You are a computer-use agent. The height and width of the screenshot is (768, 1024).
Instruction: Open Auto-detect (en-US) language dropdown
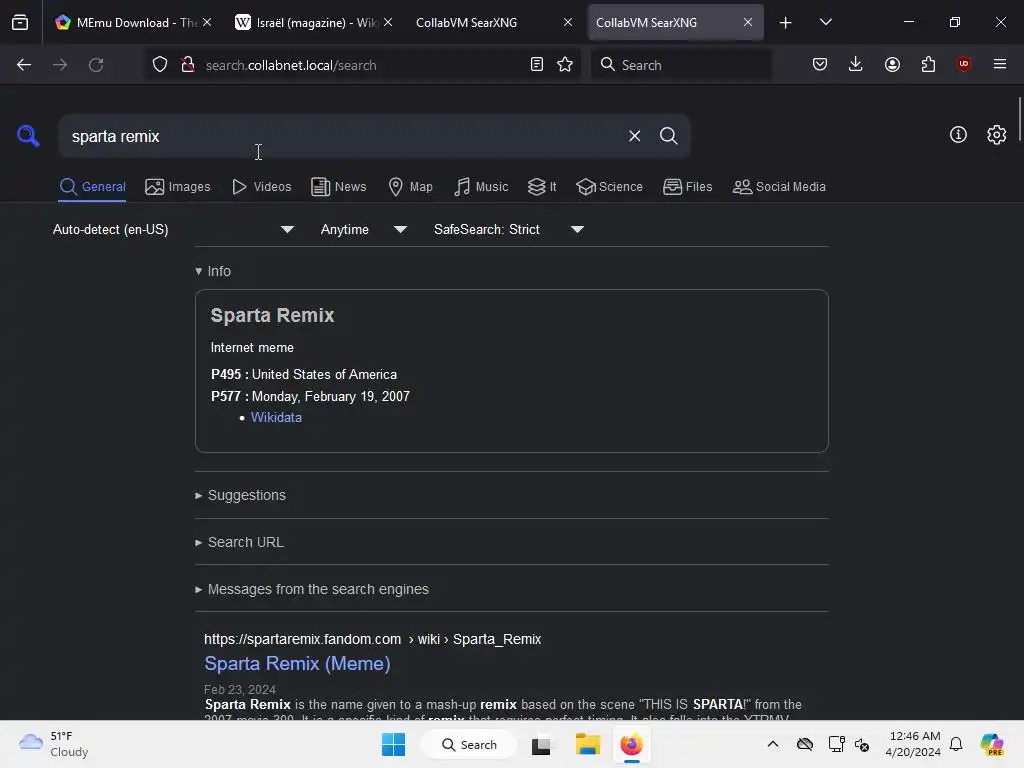click(173, 229)
